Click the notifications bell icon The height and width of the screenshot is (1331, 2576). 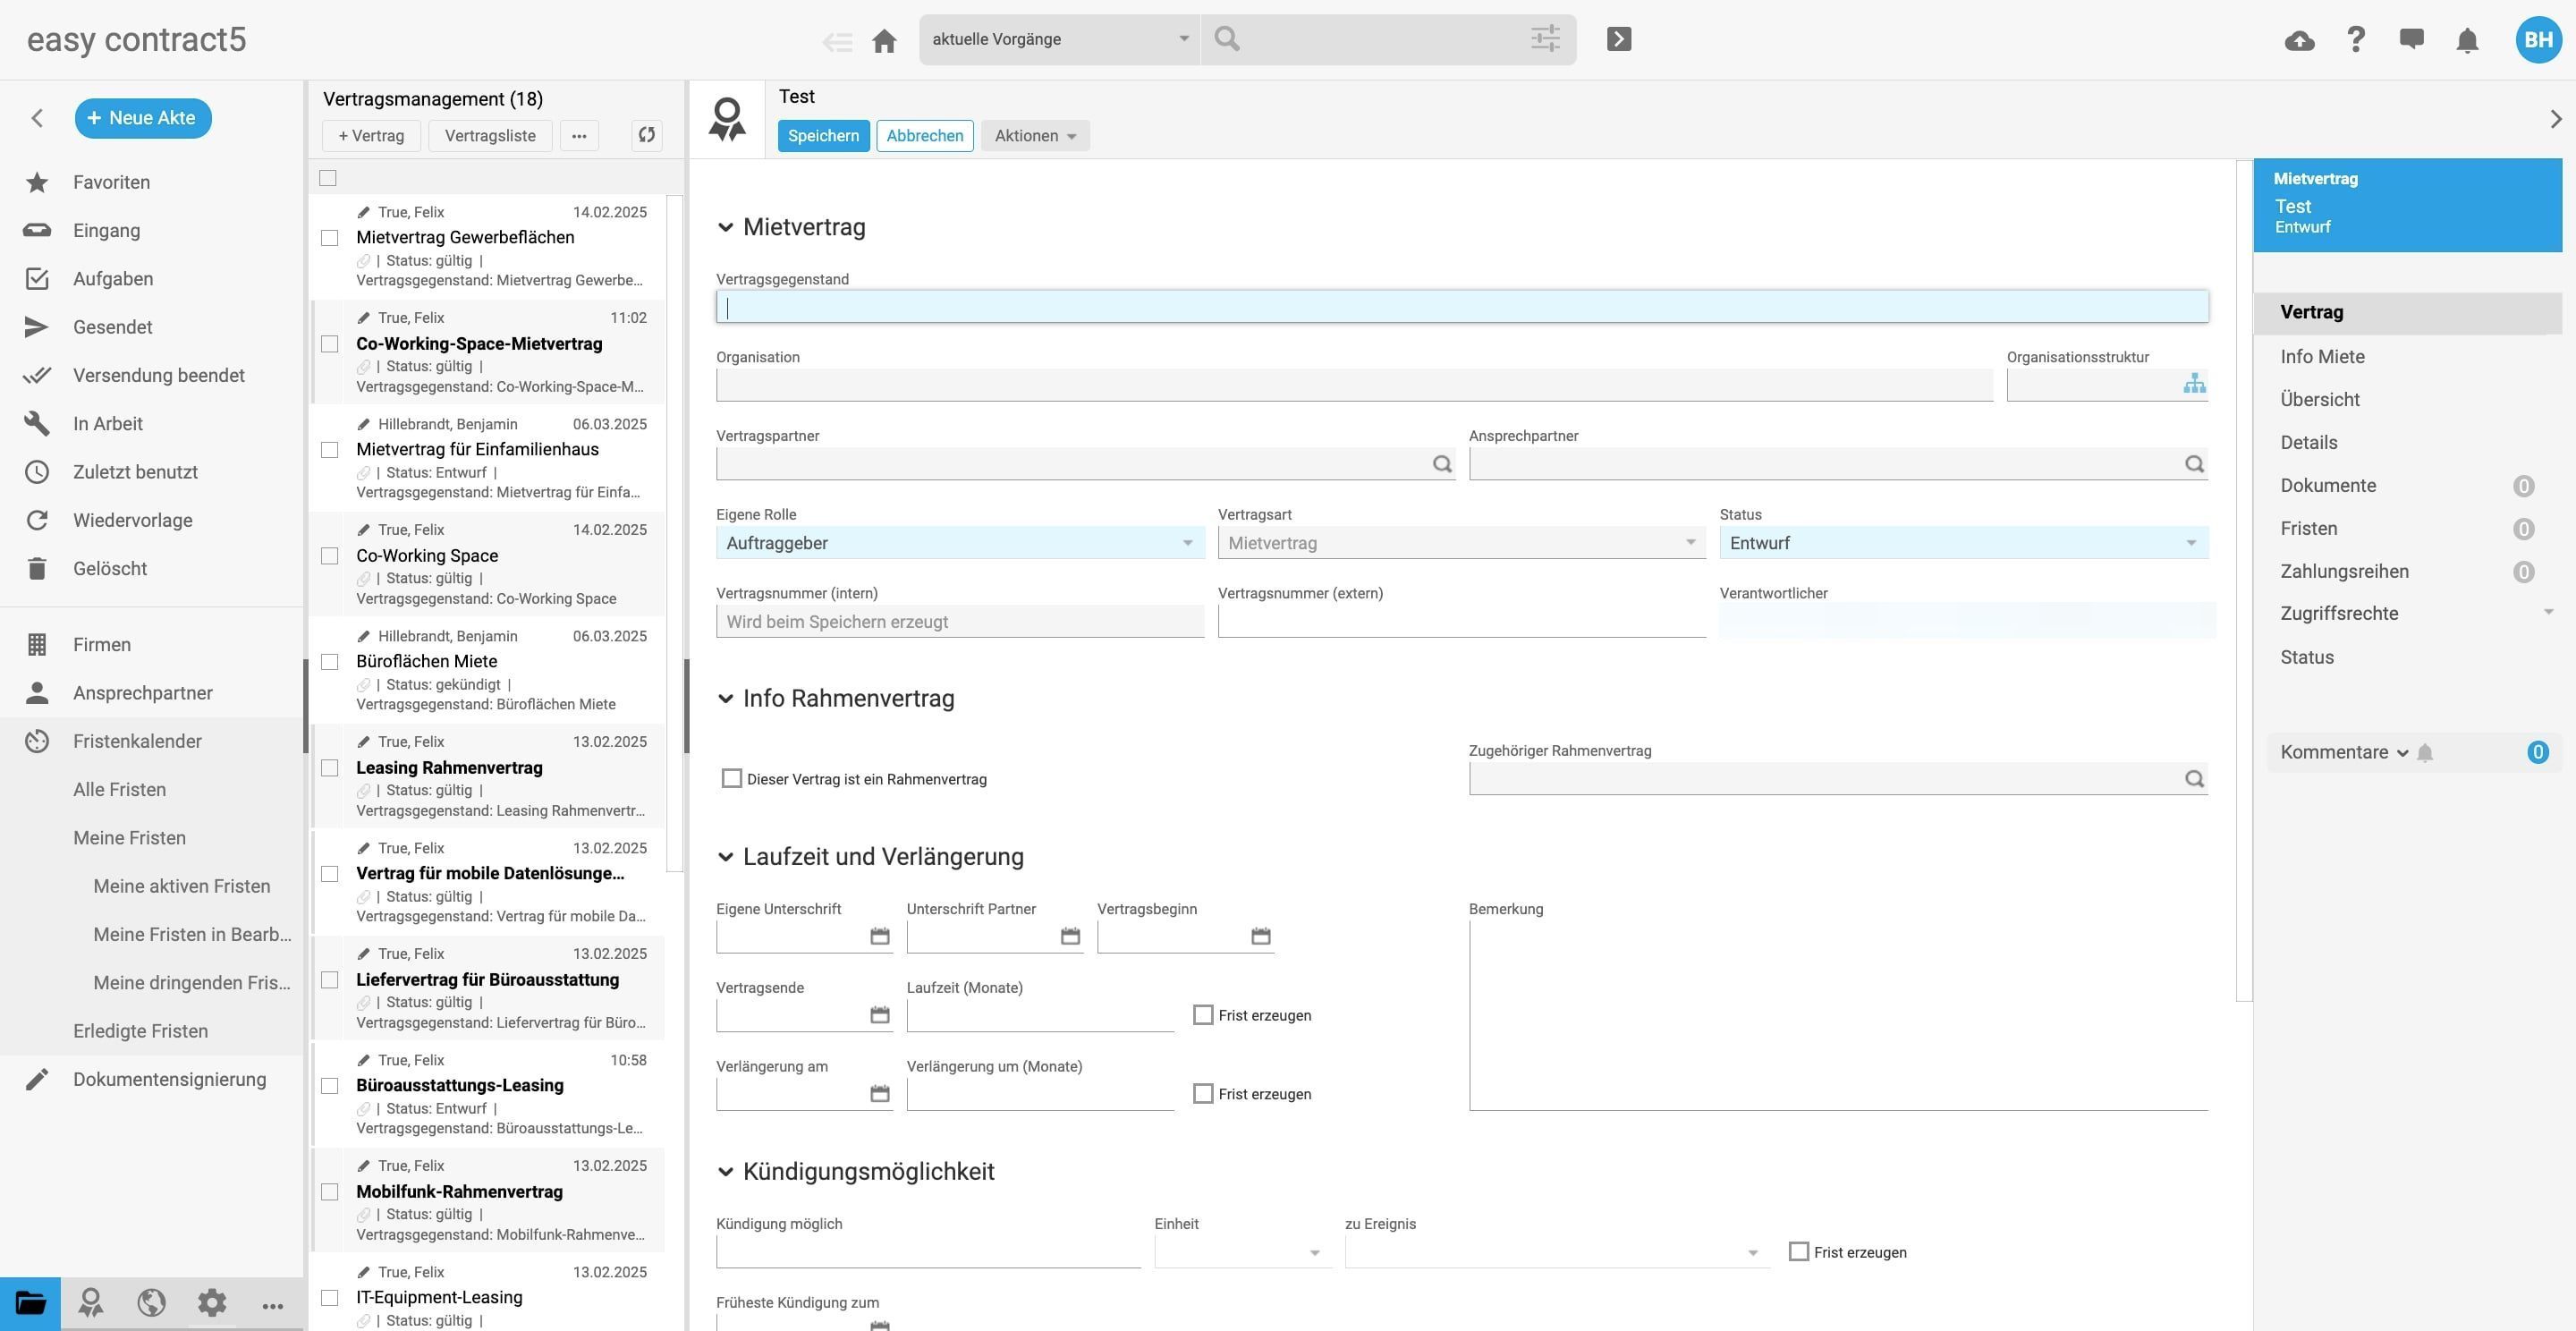tap(2466, 40)
